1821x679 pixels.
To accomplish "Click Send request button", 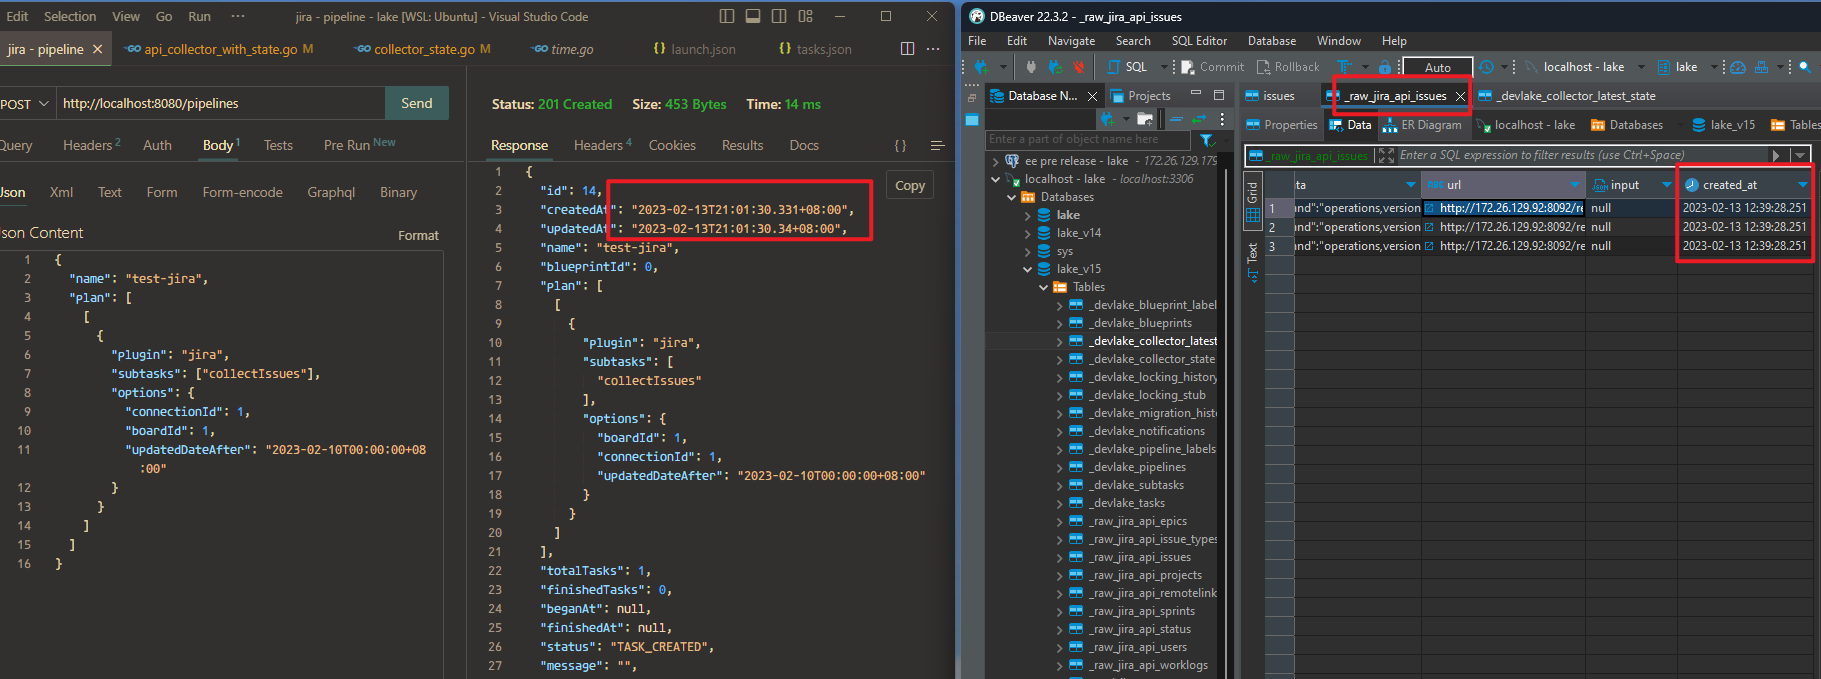I will point(417,103).
